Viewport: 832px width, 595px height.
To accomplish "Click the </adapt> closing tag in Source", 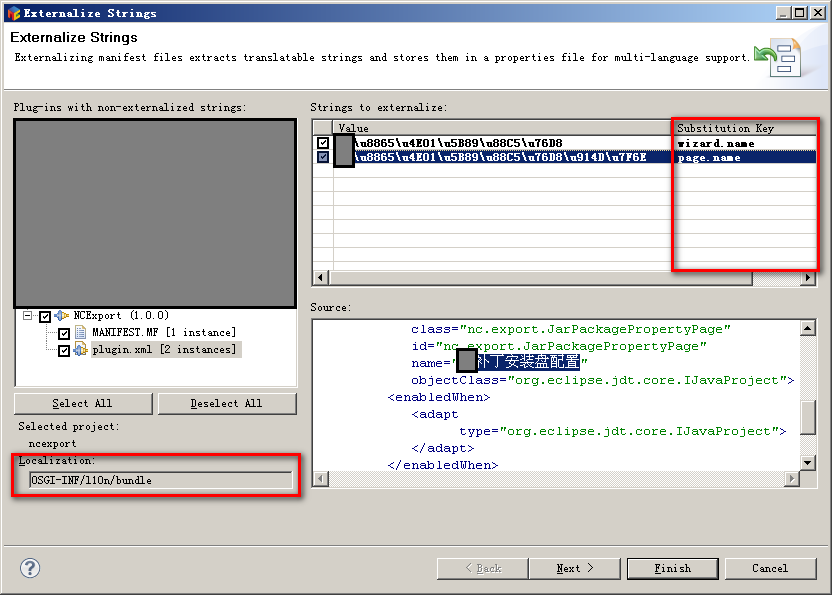I will tap(443, 449).
